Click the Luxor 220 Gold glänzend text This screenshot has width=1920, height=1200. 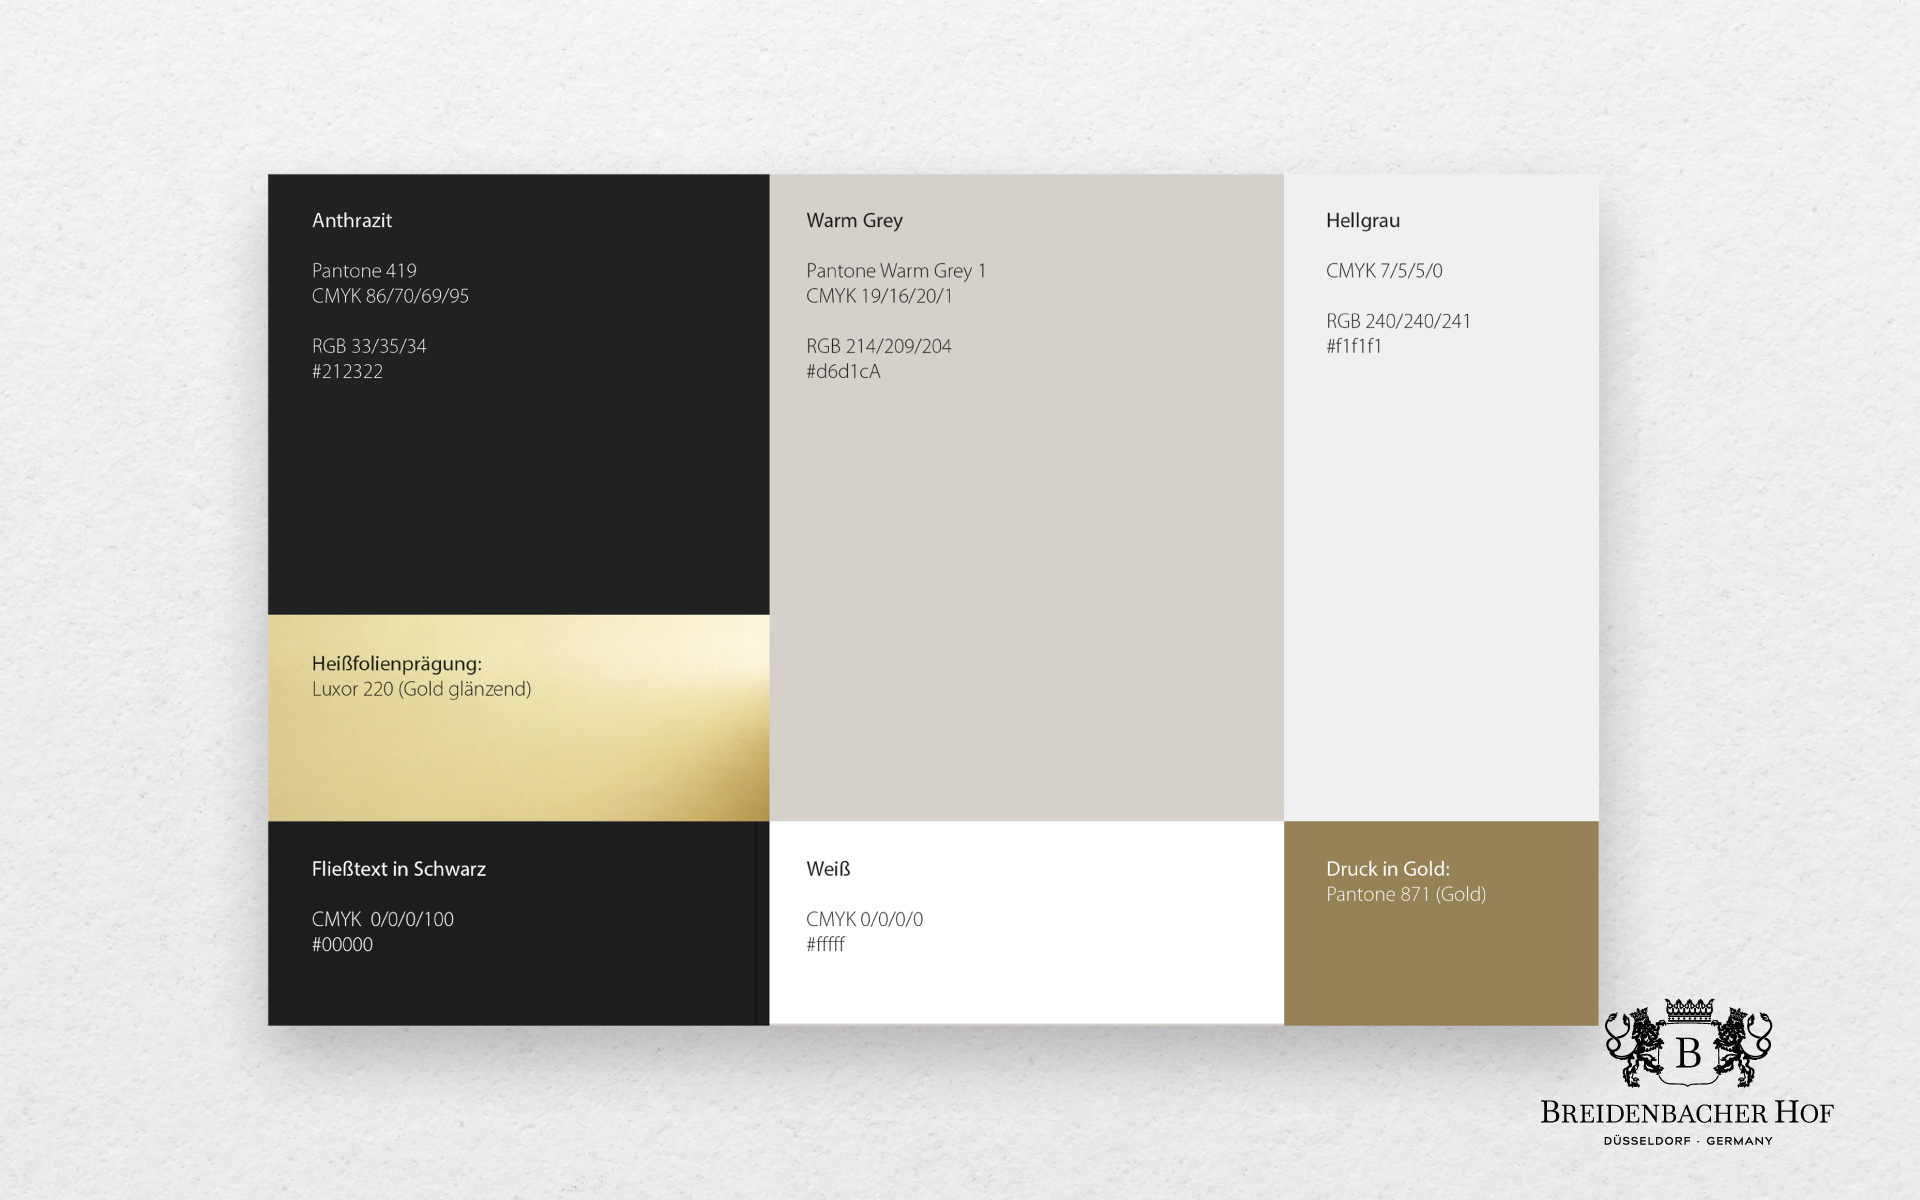pyautogui.click(x=421, y=689)
